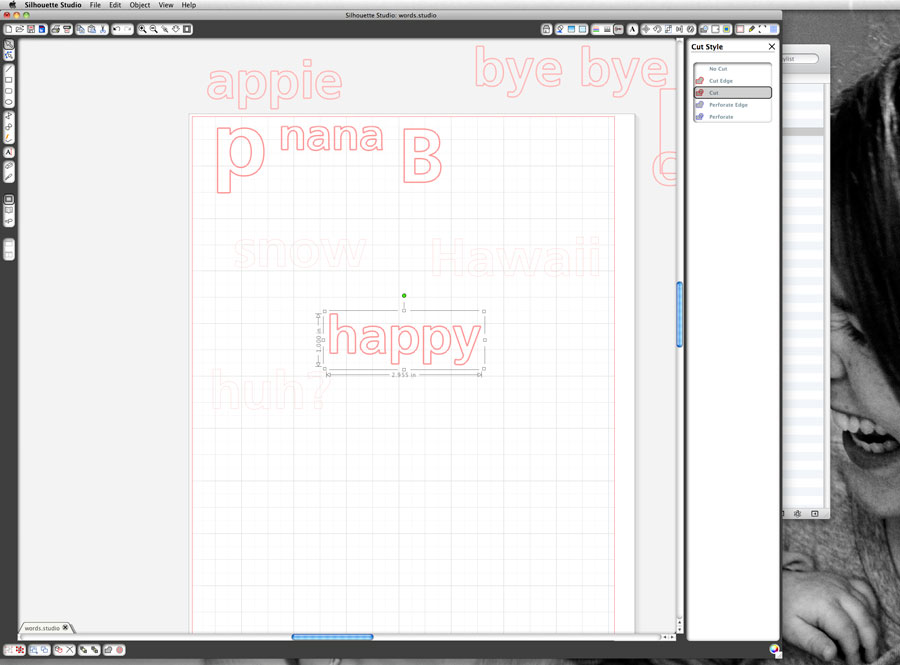
Task: Zoom out with the magnifier minus icon
Action: pyautogui.click(x=153, y=29)
